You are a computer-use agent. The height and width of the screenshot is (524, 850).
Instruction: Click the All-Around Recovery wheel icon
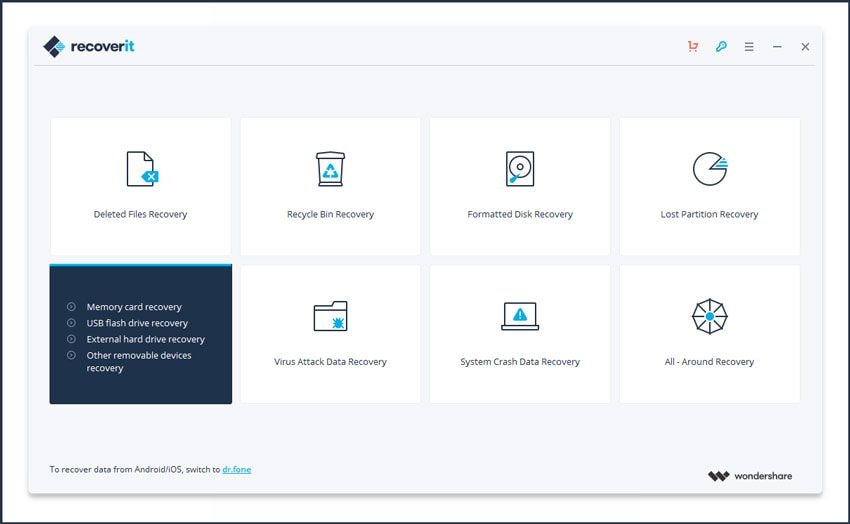(x=710, y=316)
